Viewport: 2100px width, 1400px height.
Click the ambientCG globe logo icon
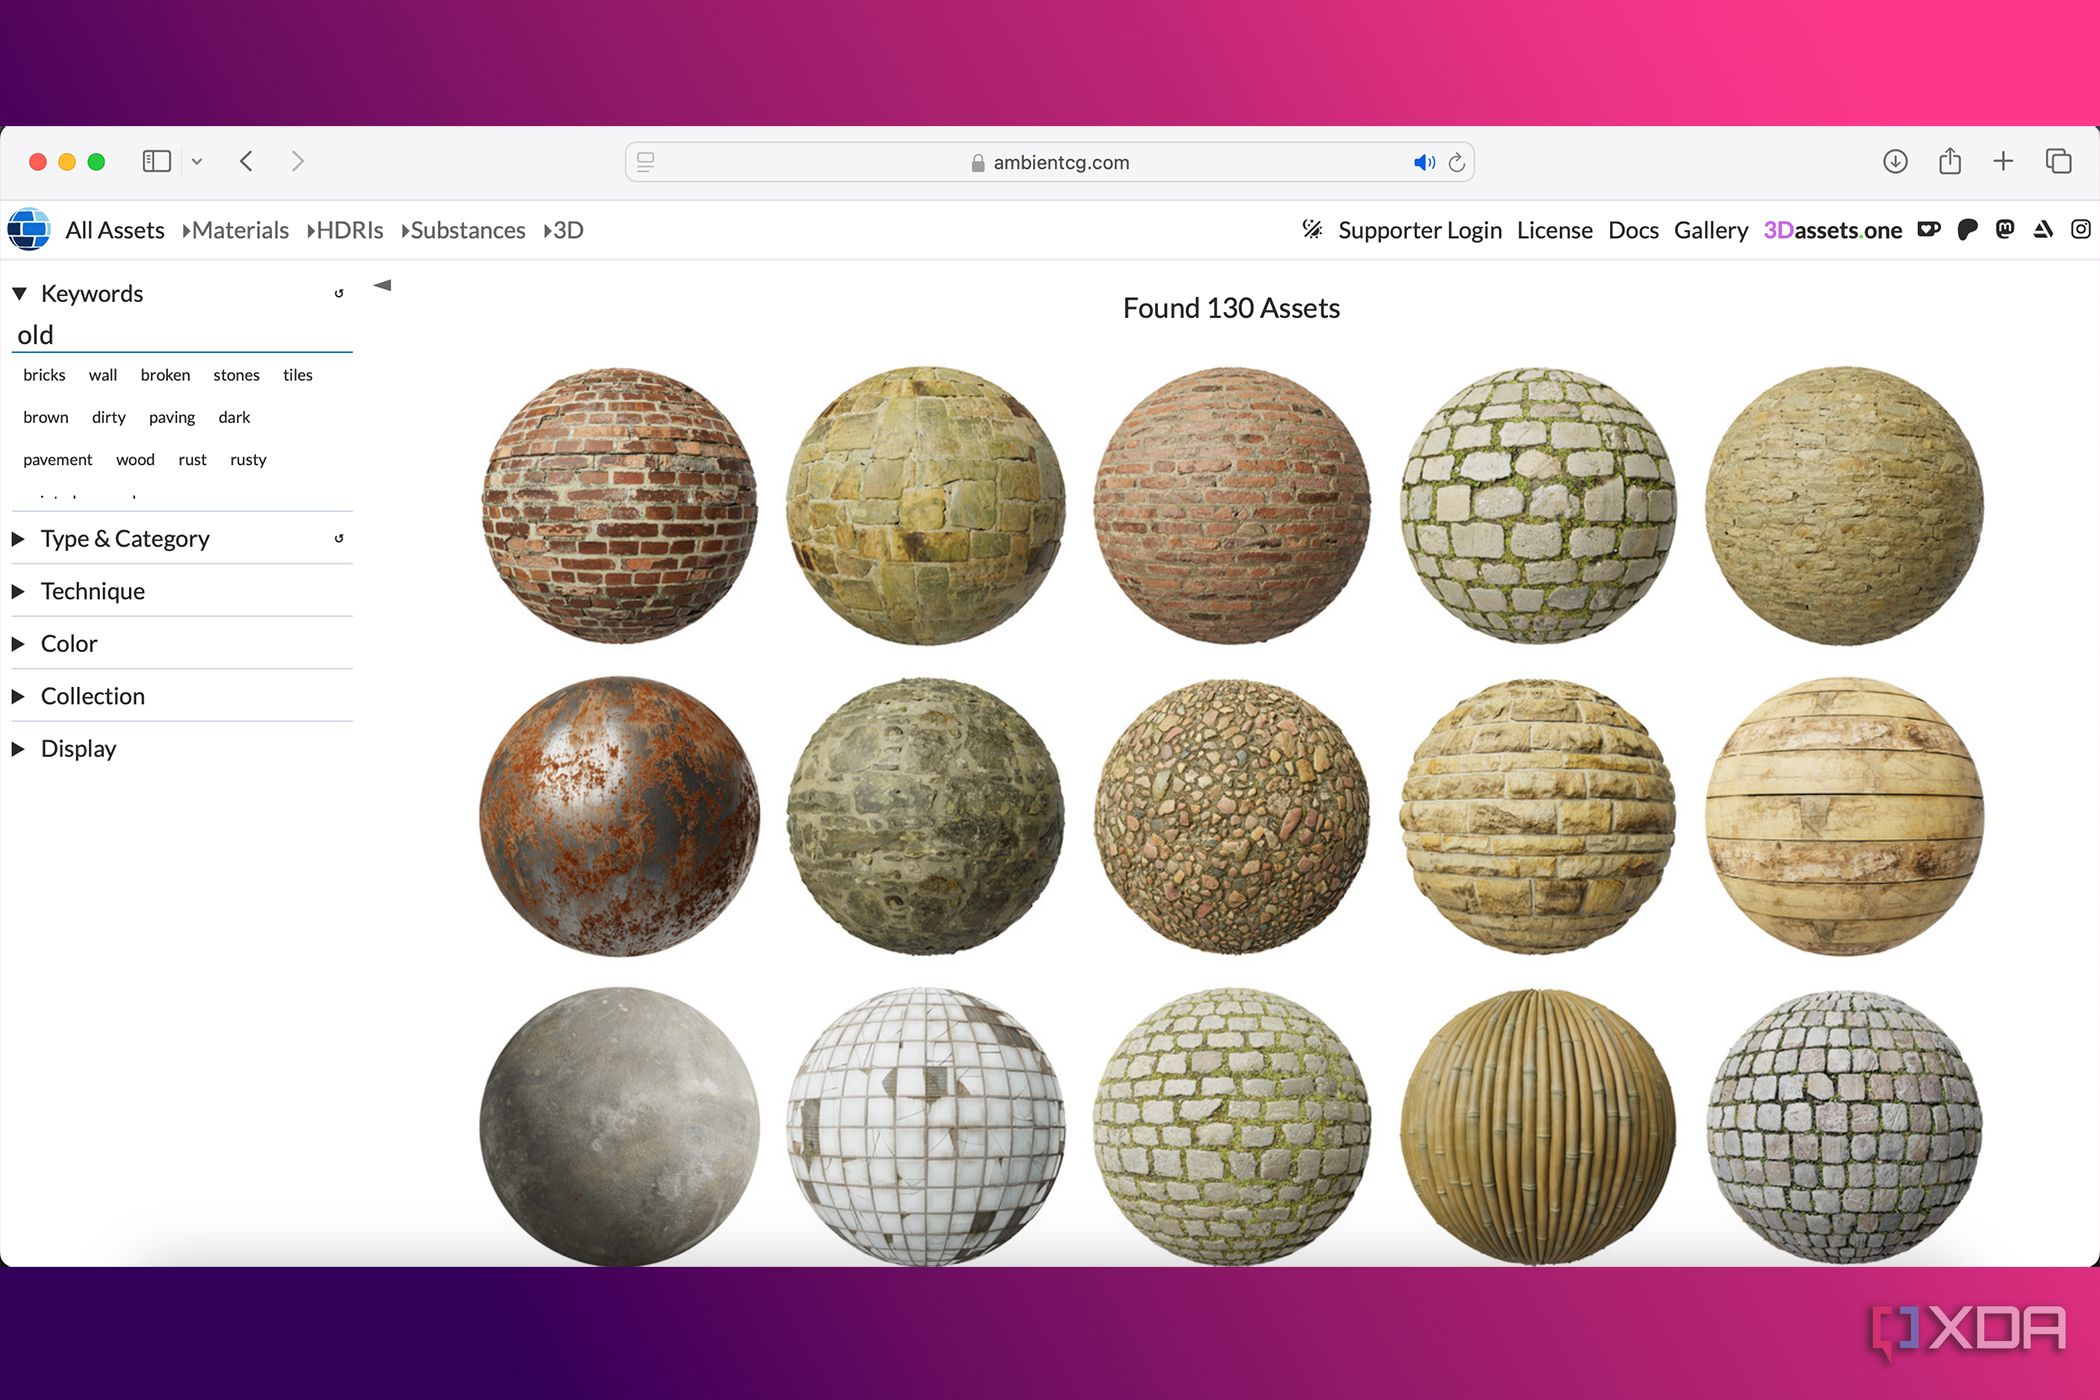click(x=28, y=230)
